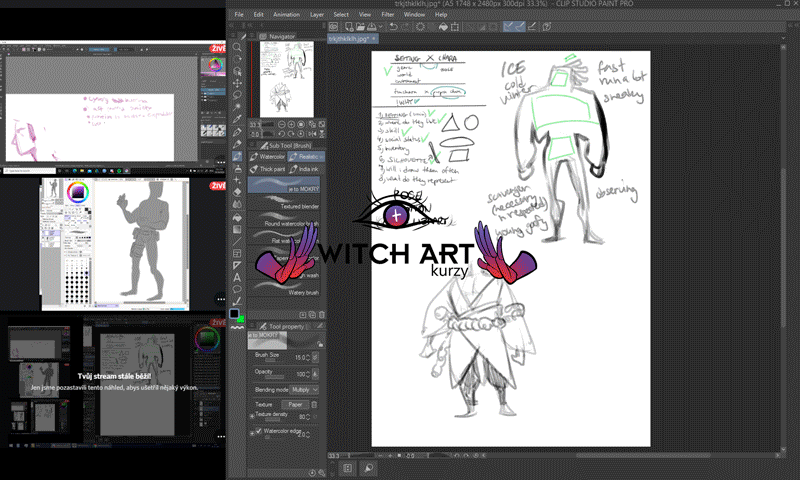The height and width of the screenshot is (480, 800).
Task: Click the Paper texture button
Action: 296,404
